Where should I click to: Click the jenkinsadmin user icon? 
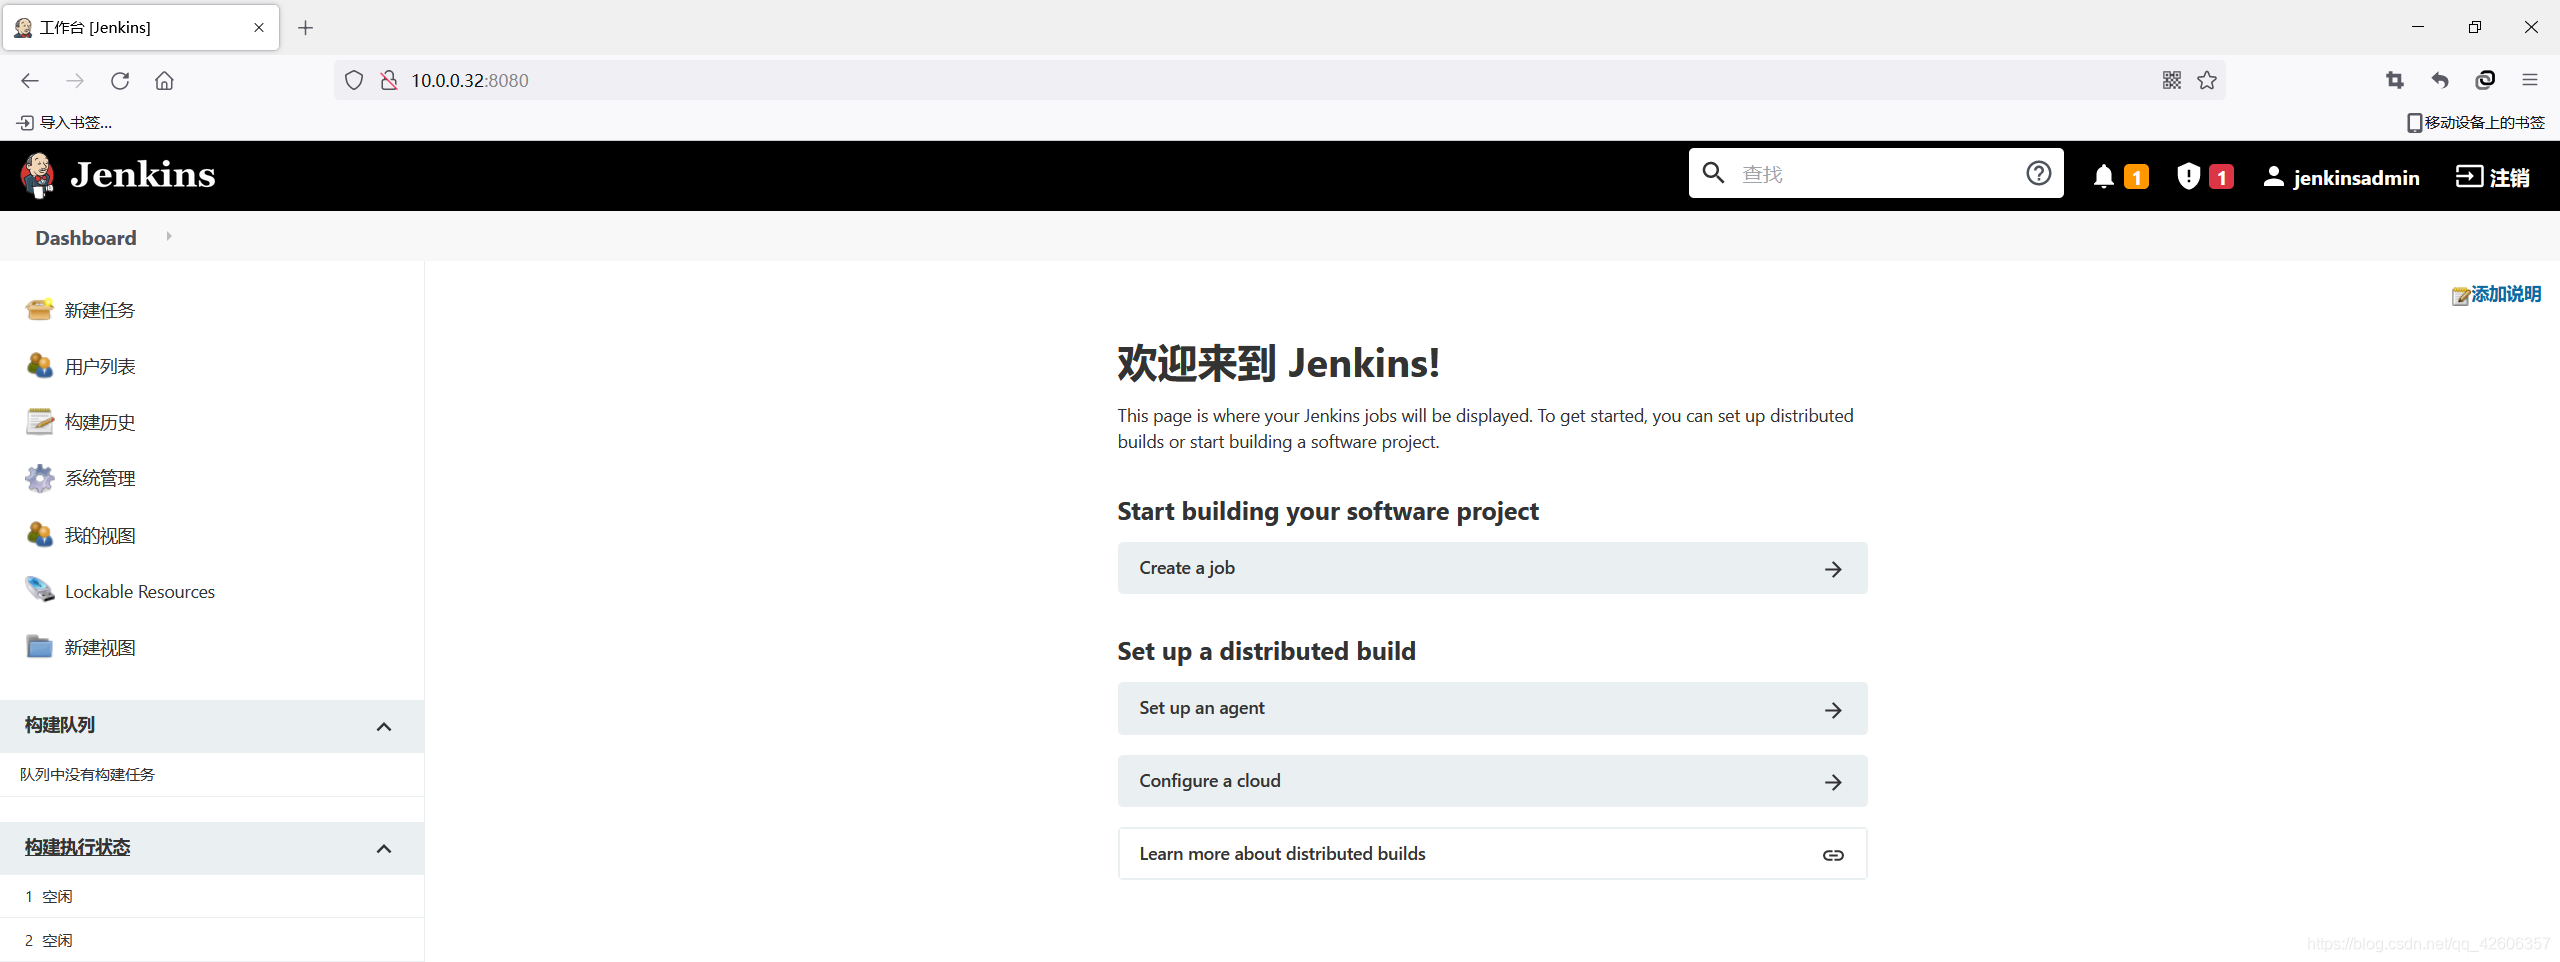click(x=2273, y=177)
